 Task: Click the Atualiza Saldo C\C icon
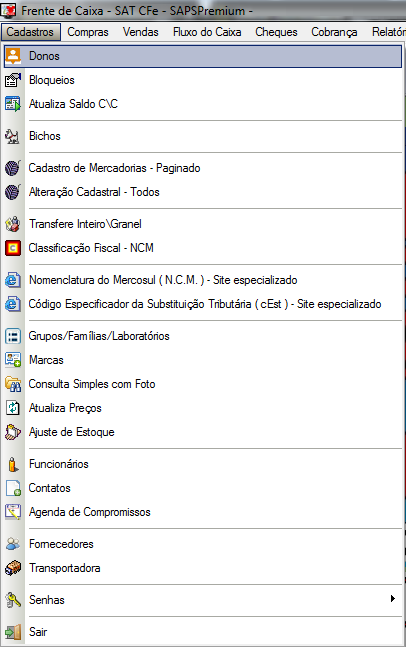point(13,104)
